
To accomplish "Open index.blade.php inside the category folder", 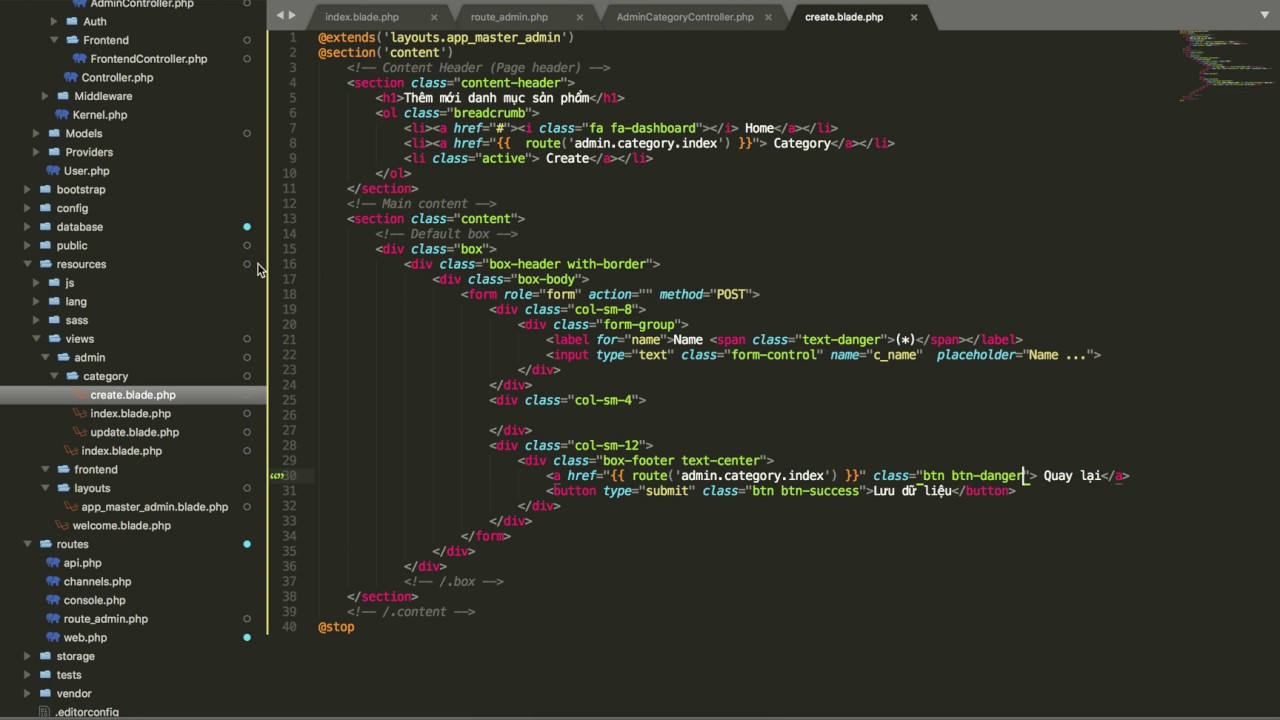I will pos(130,413).
